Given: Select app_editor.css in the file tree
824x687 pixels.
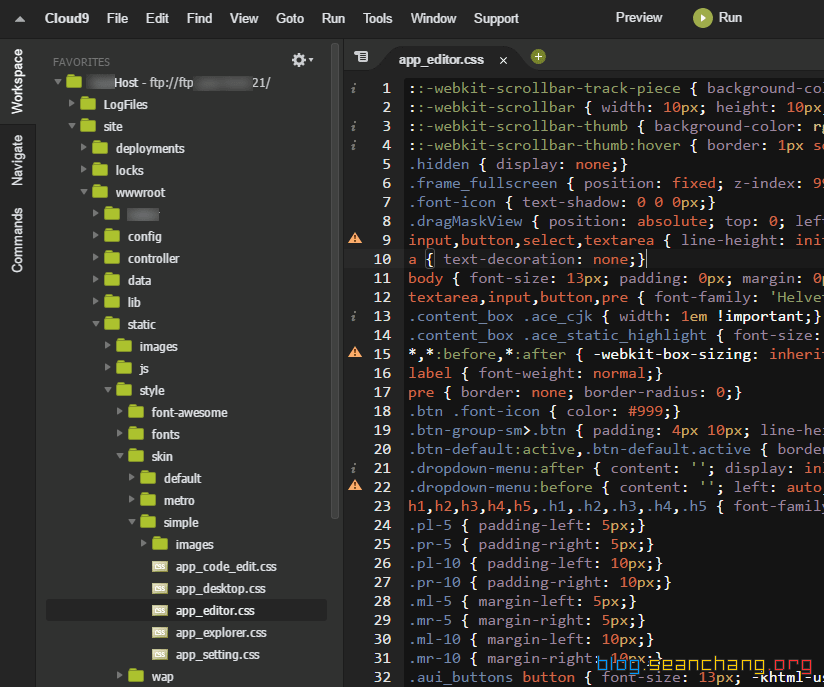Looking at the screenshot, I should 187,610.
